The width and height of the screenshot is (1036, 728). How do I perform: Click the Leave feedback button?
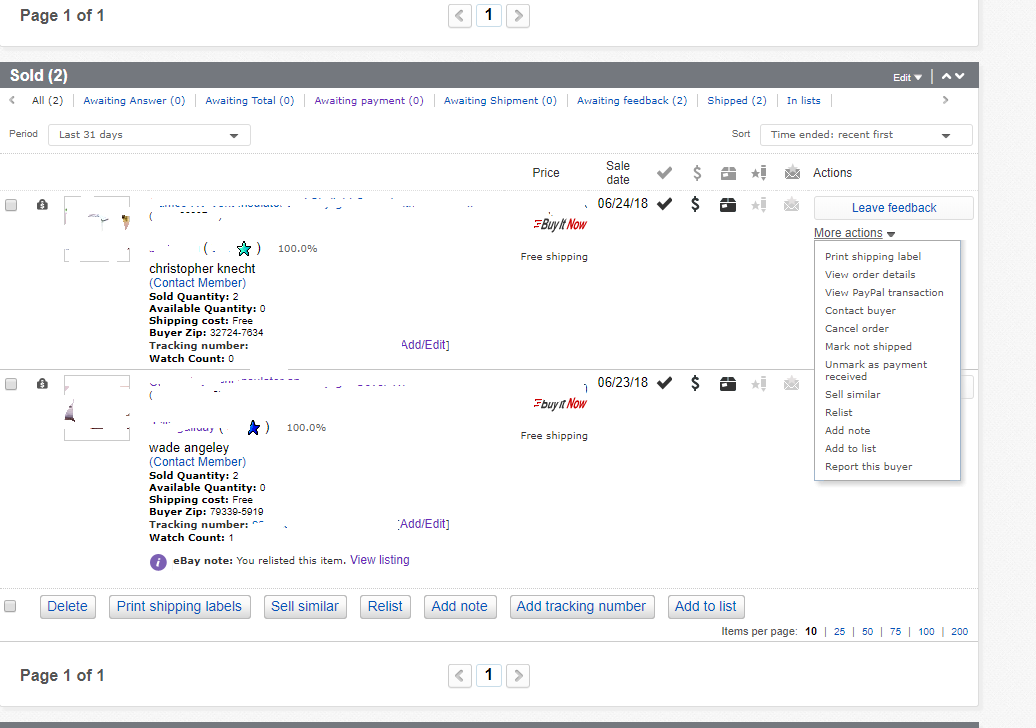click(893, 208)
